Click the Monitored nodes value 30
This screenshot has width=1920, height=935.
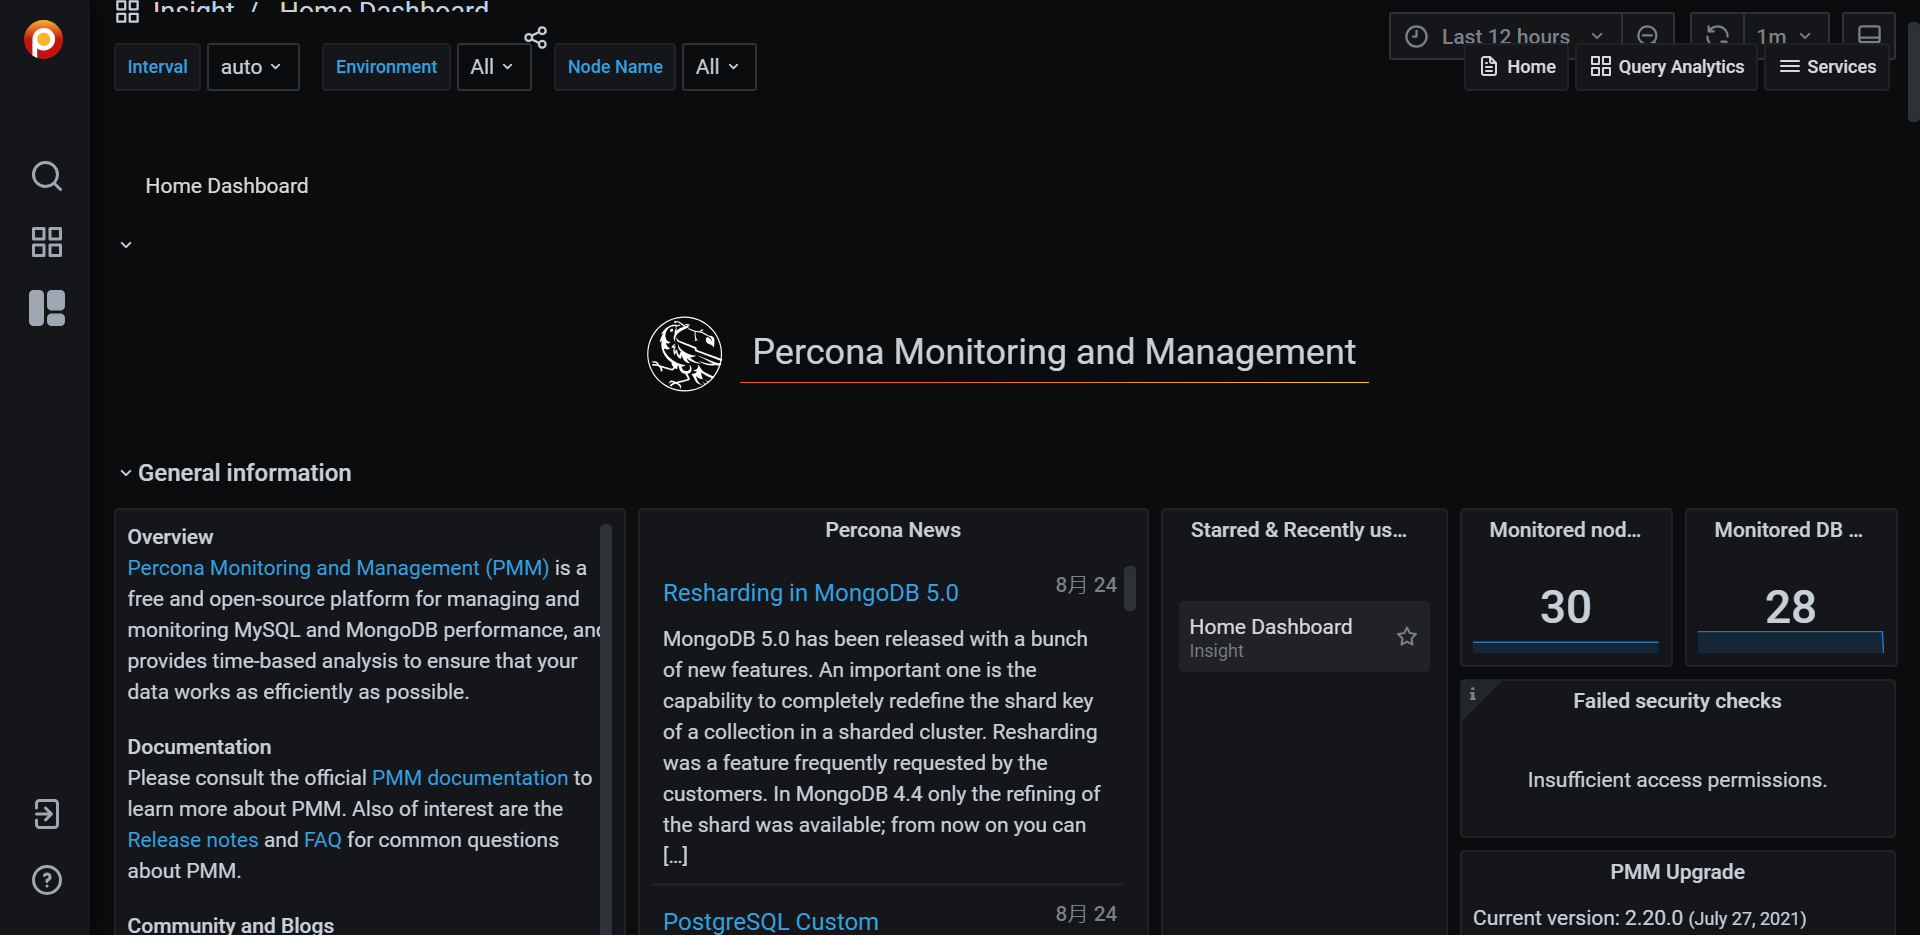(x=1566, y=607)
